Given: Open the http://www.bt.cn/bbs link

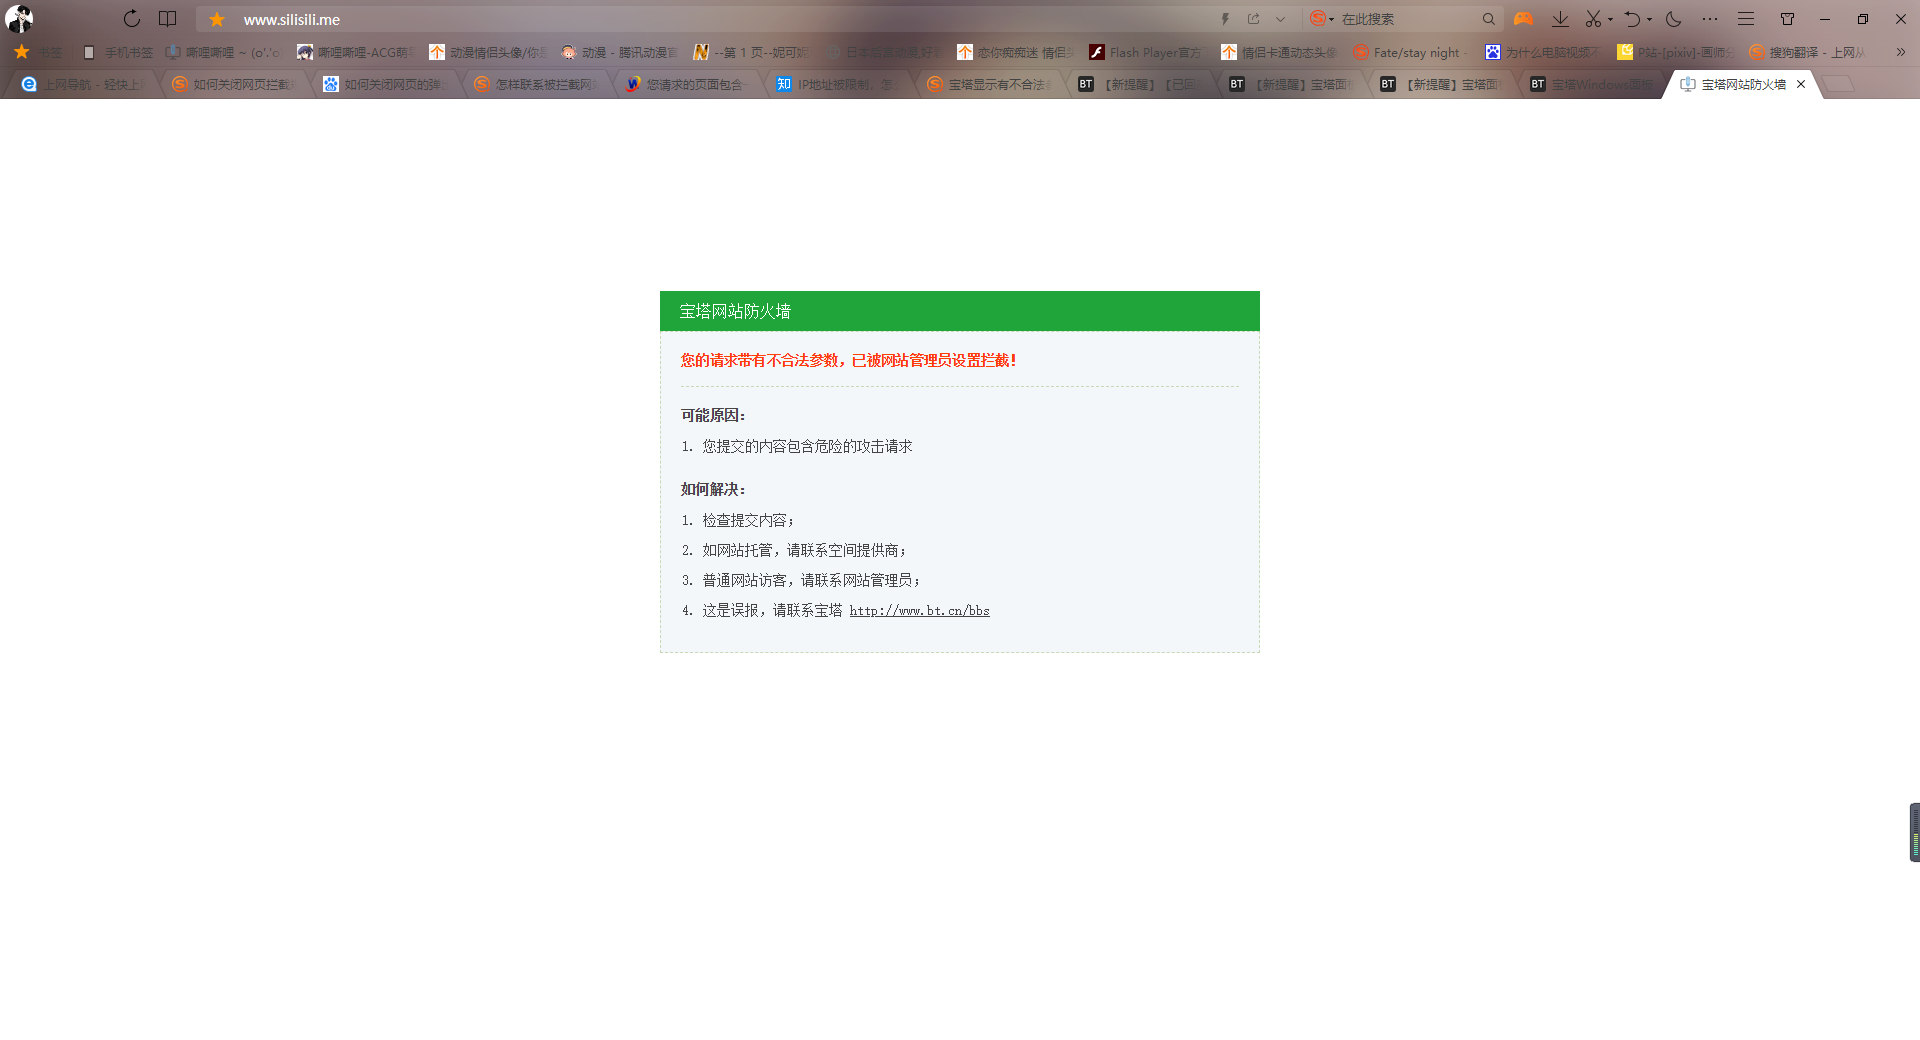Looking at the screenshot, I should (x=919, y=610).
